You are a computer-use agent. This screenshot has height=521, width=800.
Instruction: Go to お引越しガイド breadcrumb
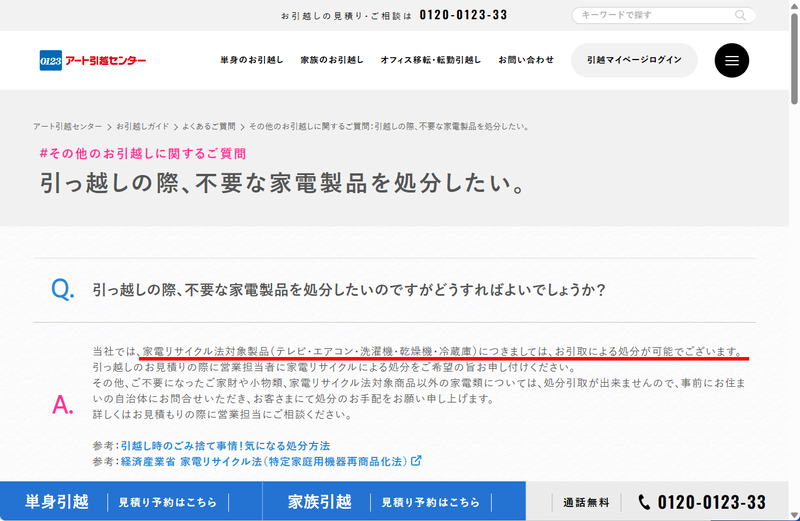(142, 126)
